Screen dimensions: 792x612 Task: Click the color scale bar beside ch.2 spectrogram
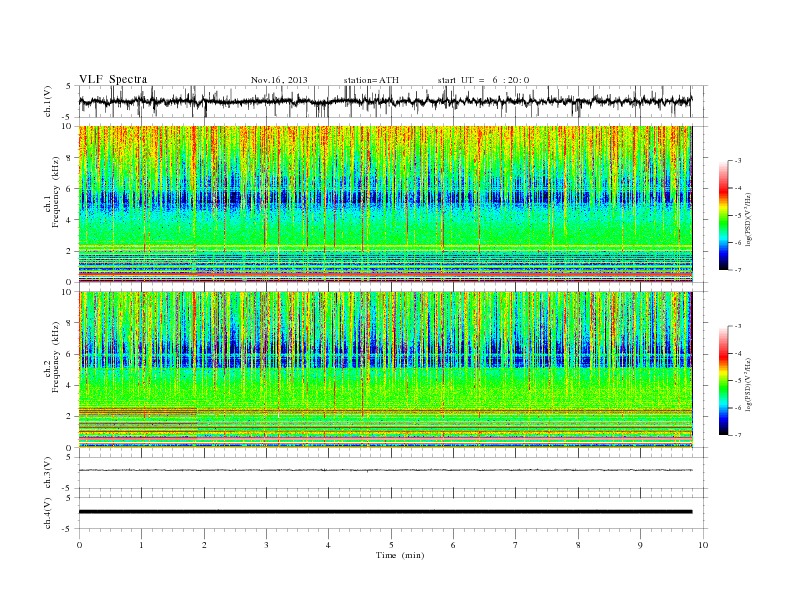(x=724, y=381)
